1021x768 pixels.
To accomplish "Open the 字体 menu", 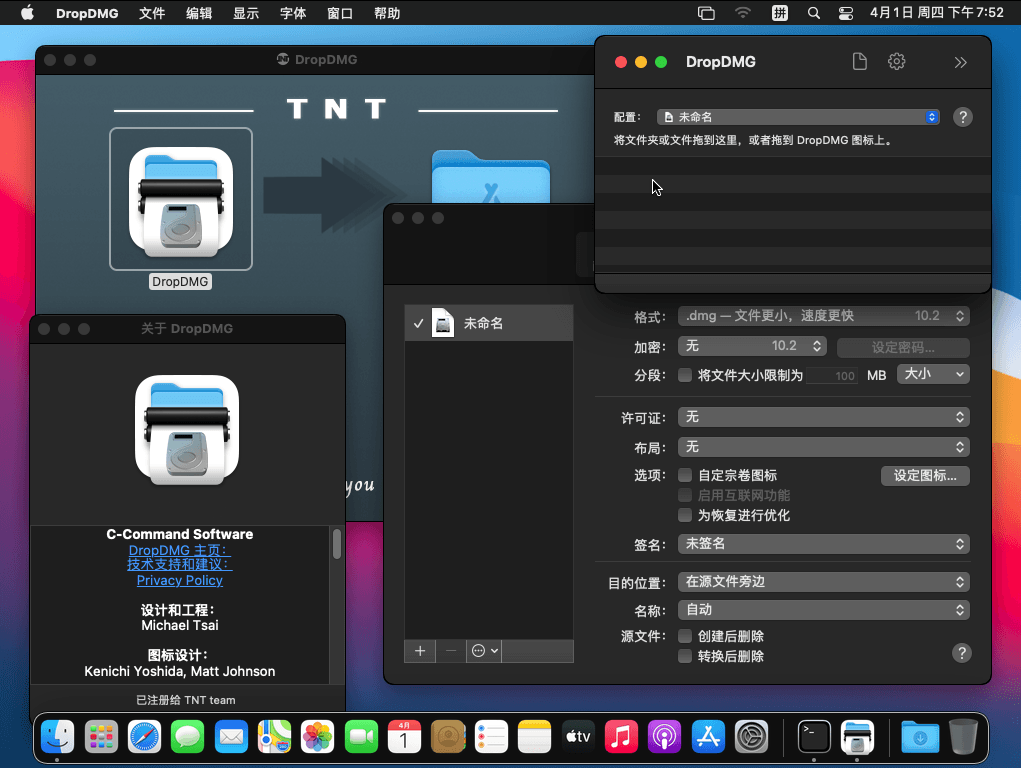I will pos(293,13).
